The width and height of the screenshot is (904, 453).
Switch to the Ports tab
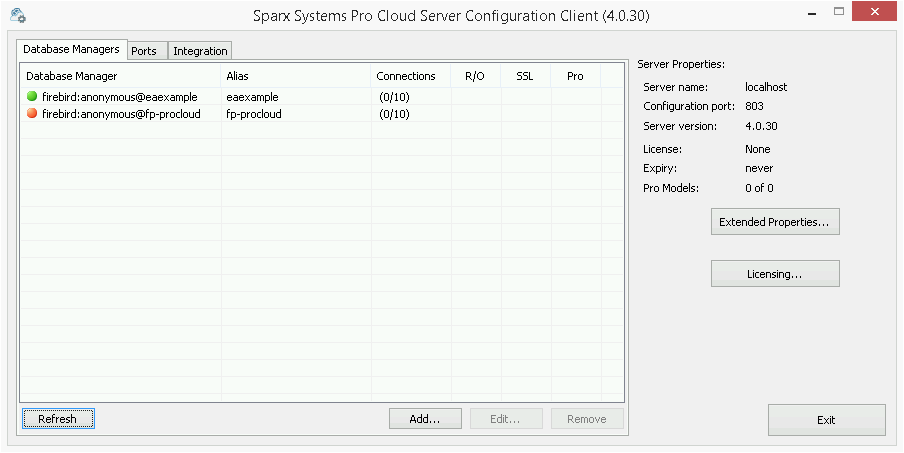point(144,51)
